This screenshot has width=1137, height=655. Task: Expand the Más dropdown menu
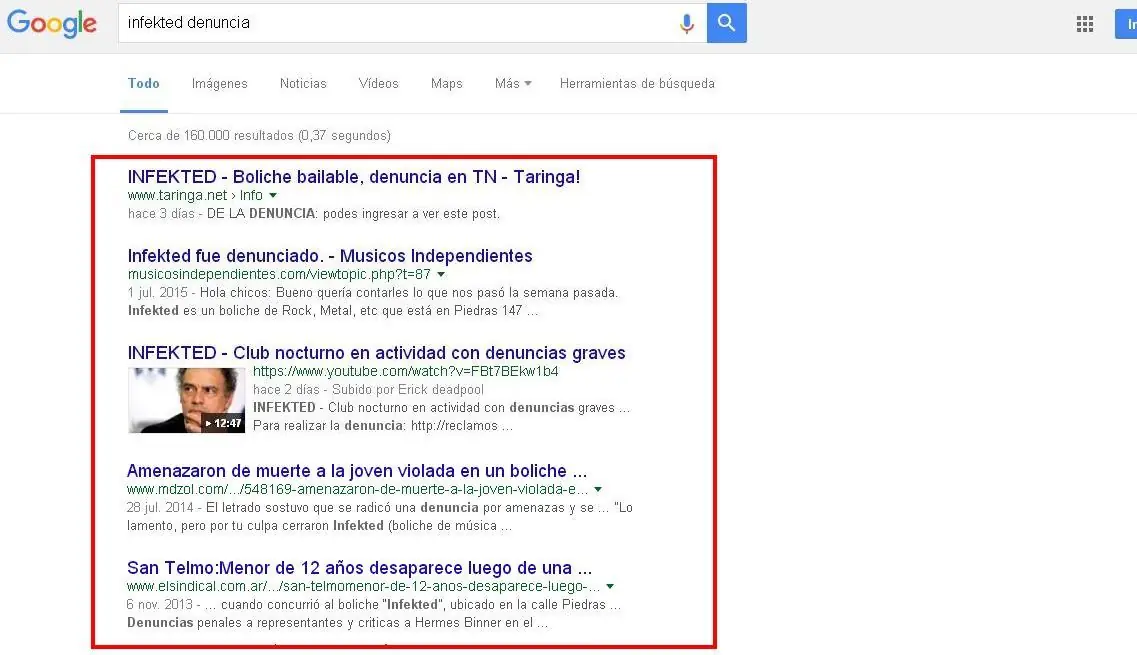point(513,83)
